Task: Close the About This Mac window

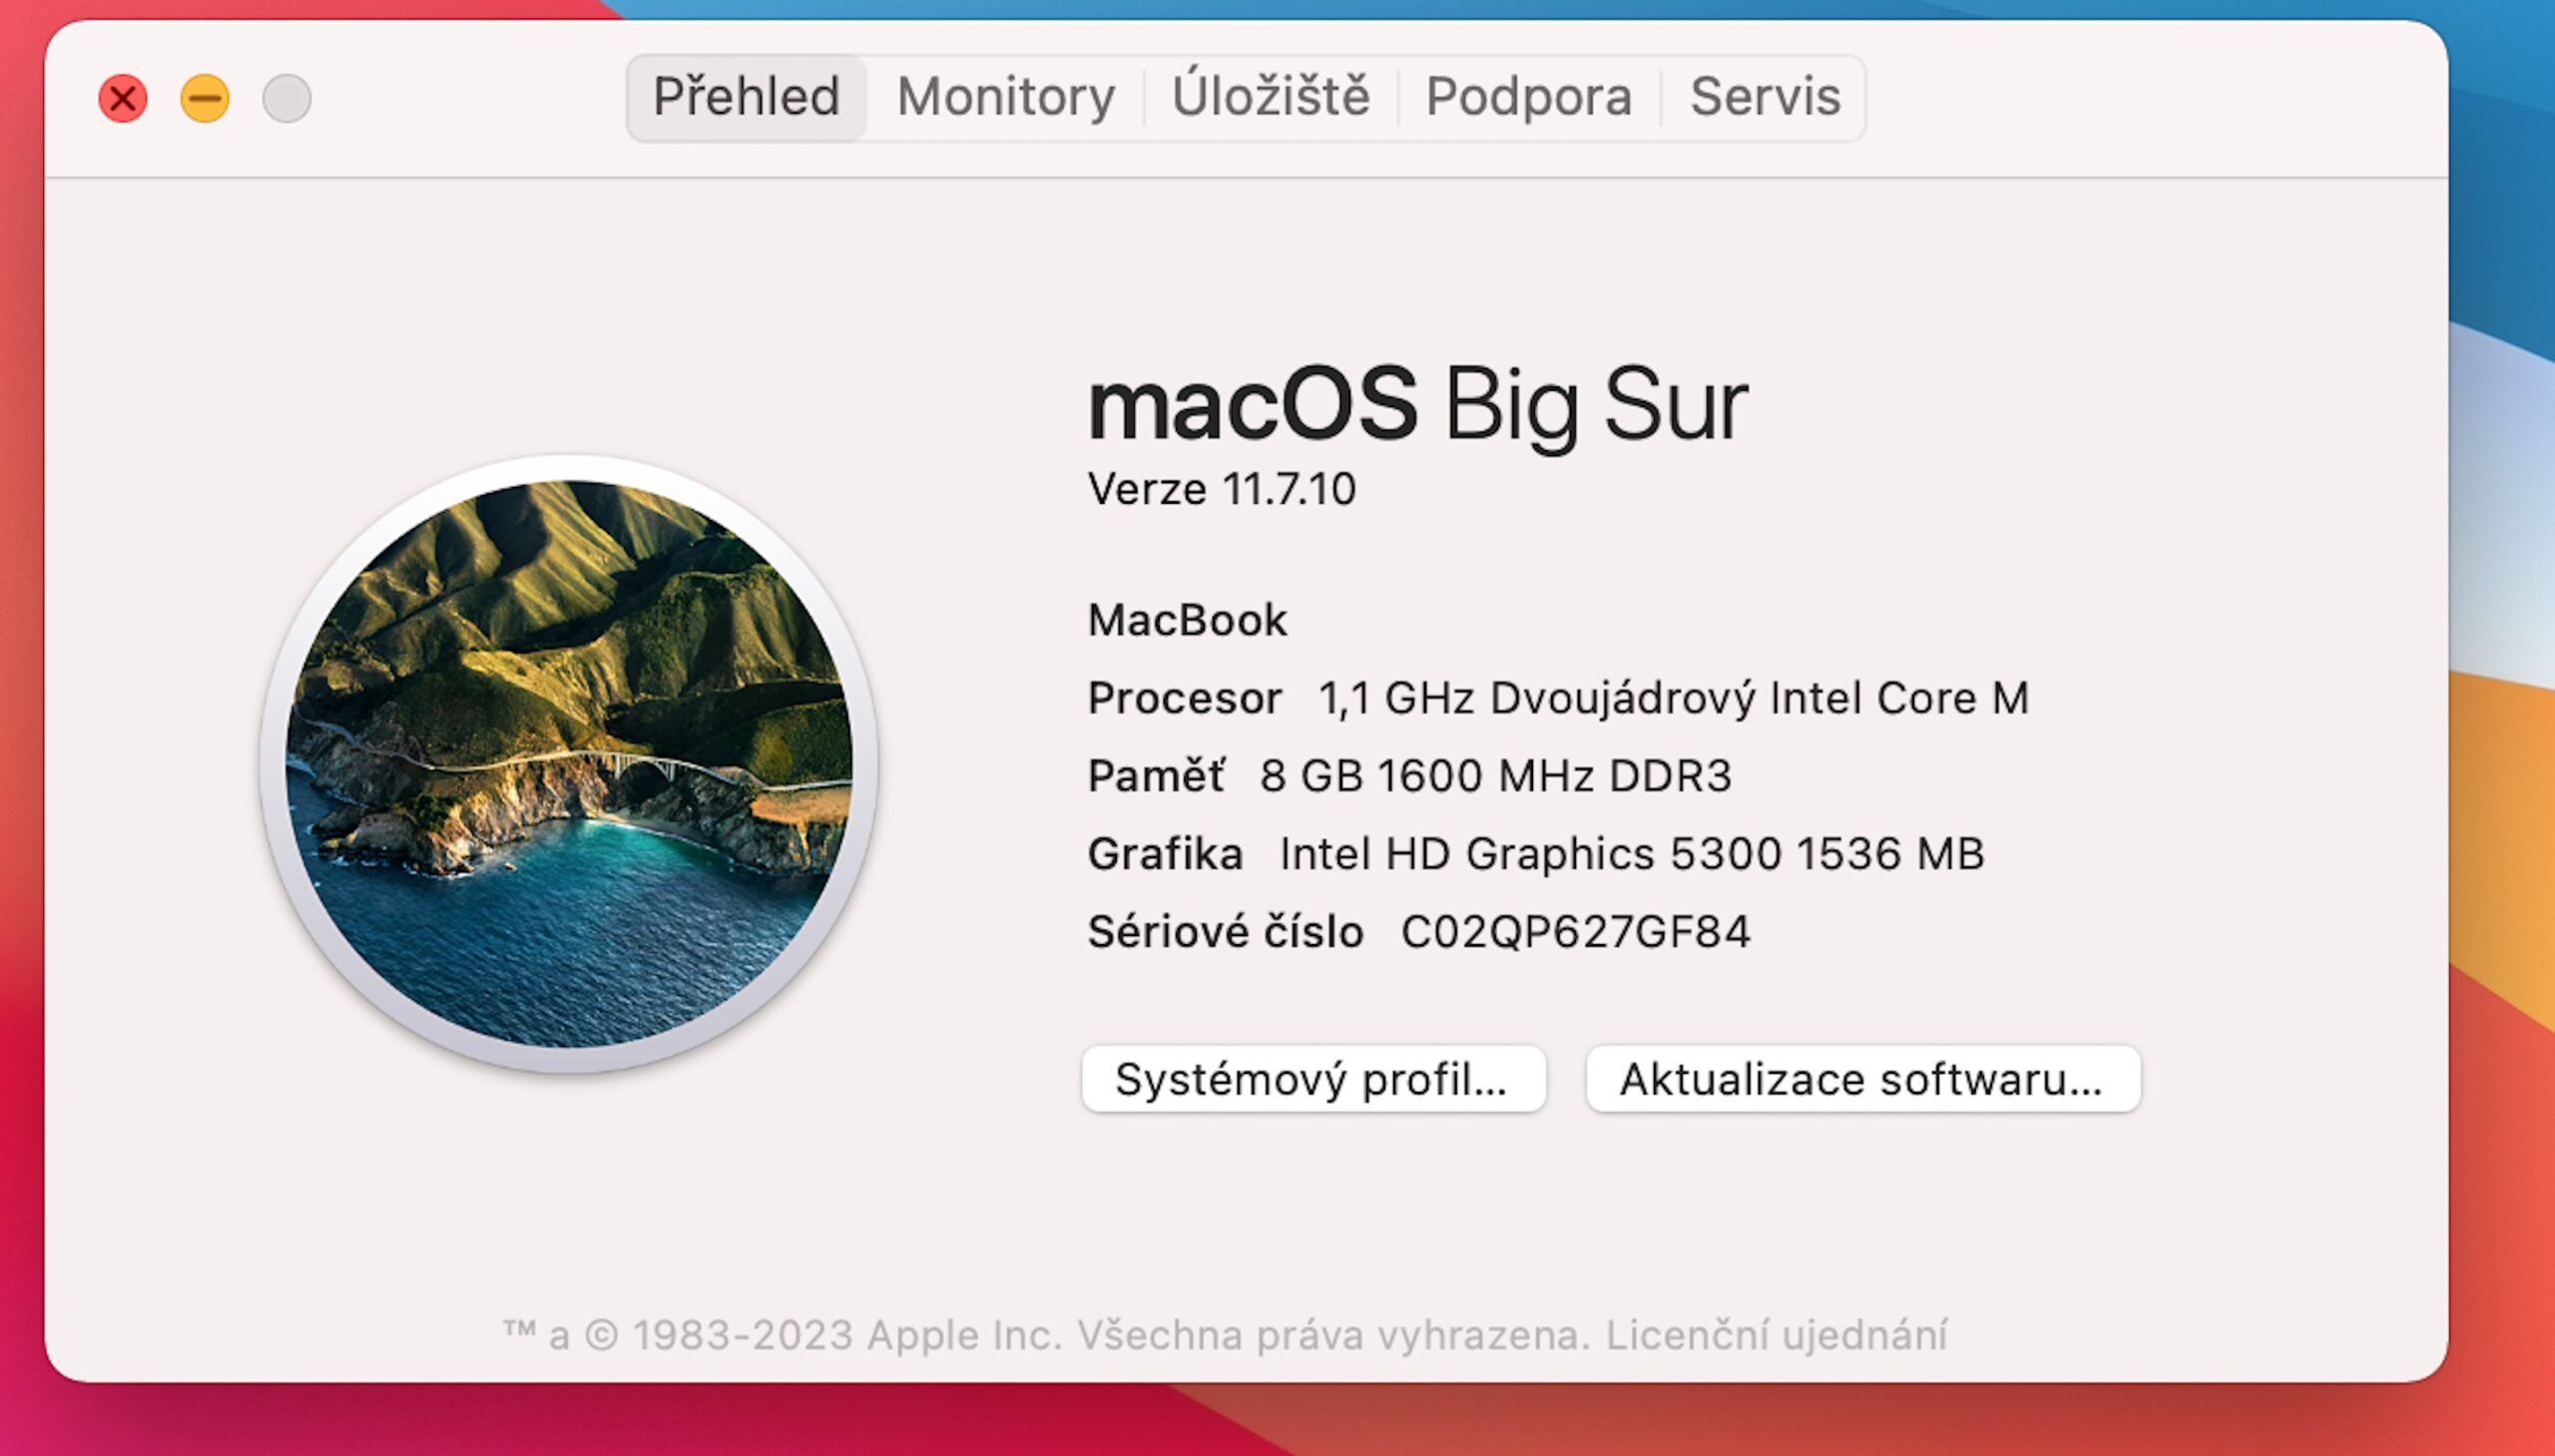Action: coord(123,99)
